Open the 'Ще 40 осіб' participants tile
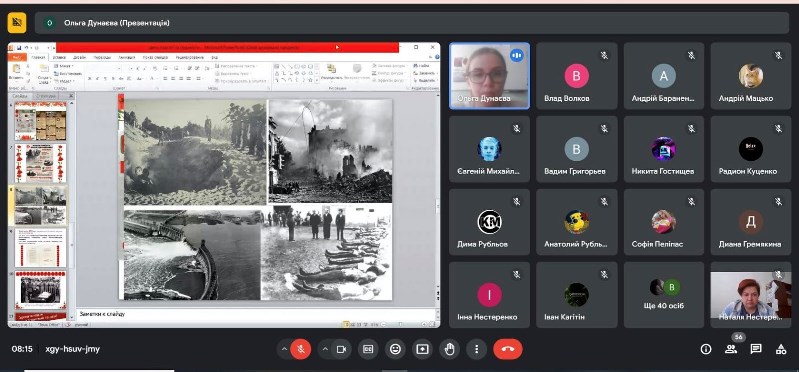 click(x=664, y=295)
